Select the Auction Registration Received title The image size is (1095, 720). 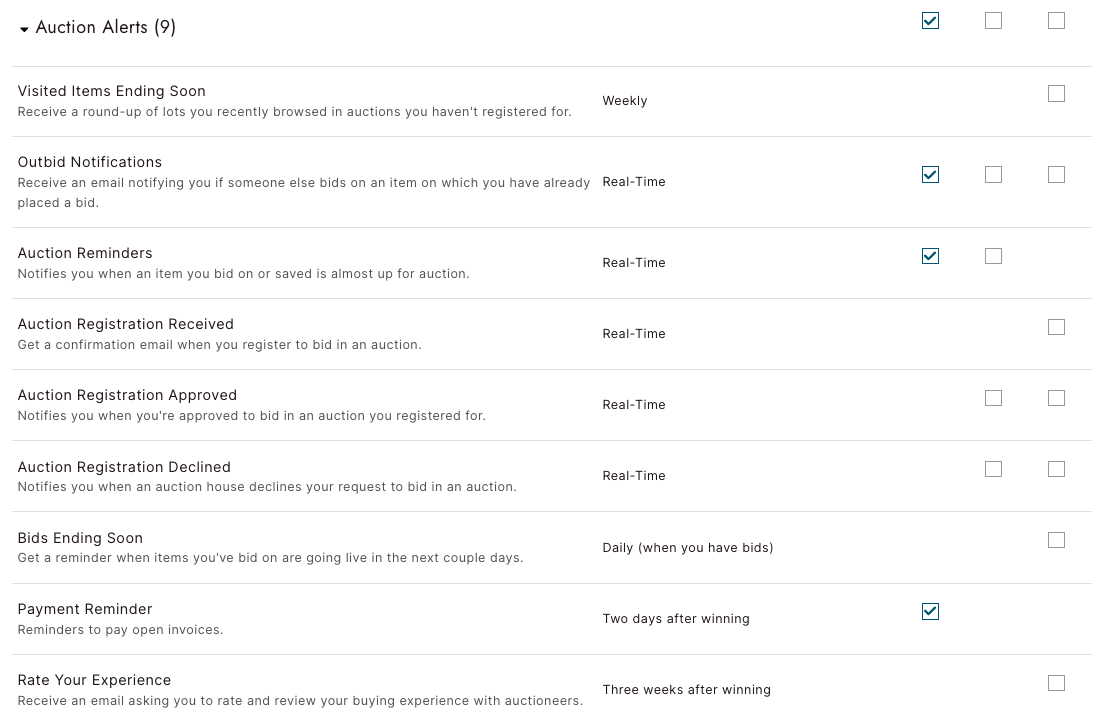tap(126, 324)
